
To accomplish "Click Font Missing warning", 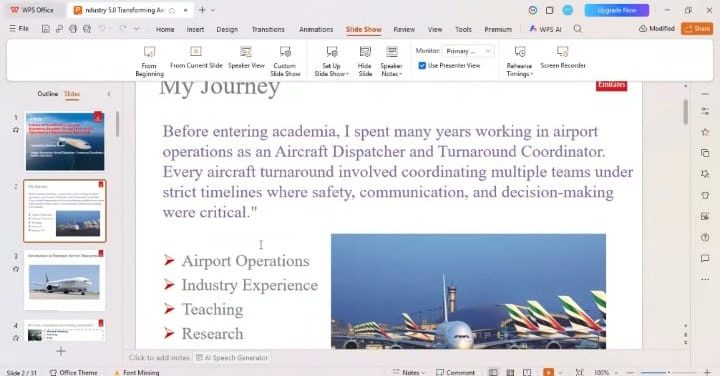I will (x=137, y=372).
